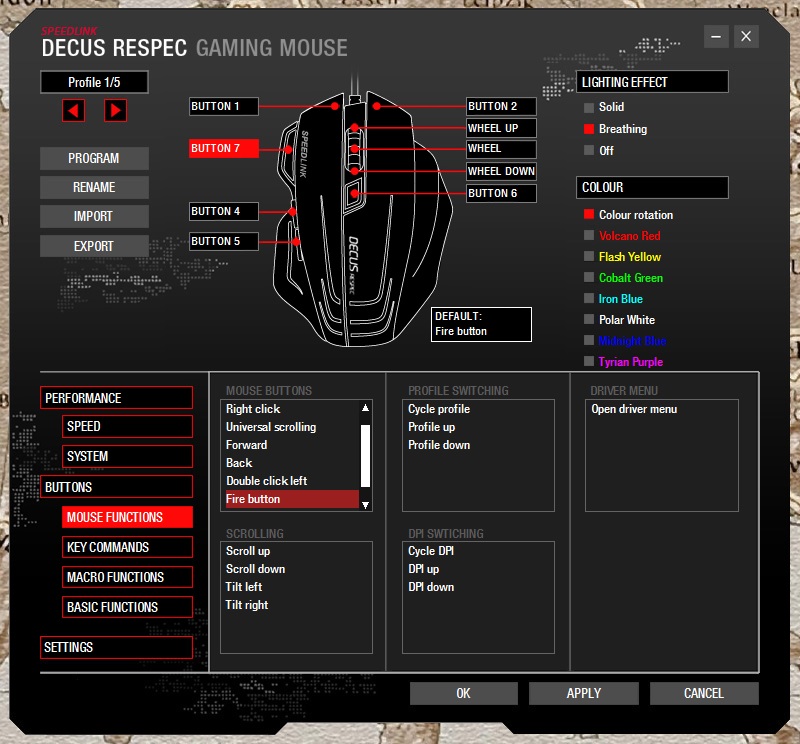Assign DPI up function

pos(423,569)
